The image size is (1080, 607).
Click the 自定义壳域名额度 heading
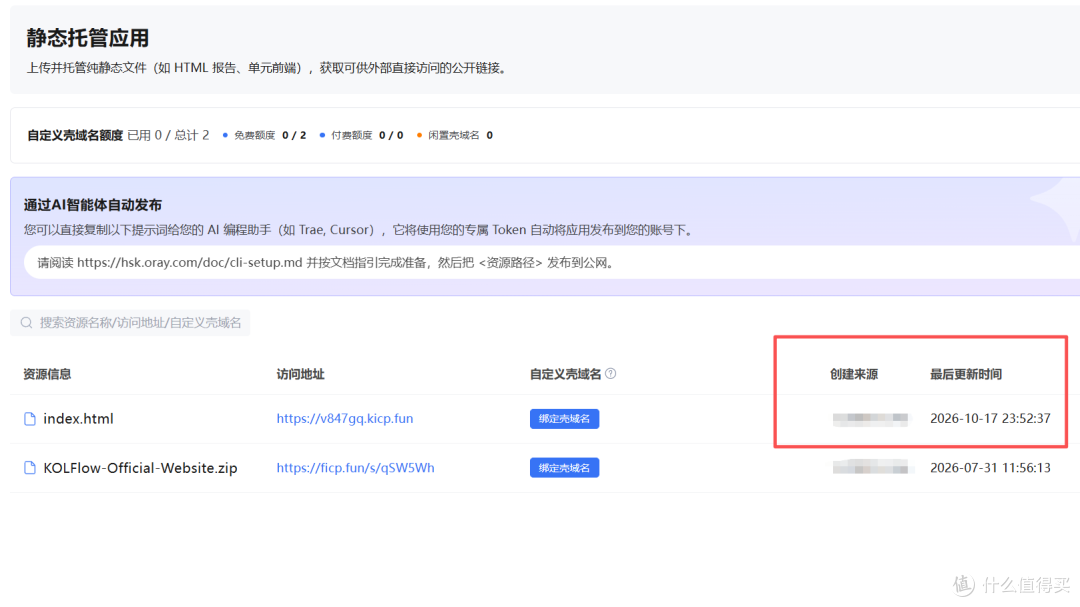75,135
